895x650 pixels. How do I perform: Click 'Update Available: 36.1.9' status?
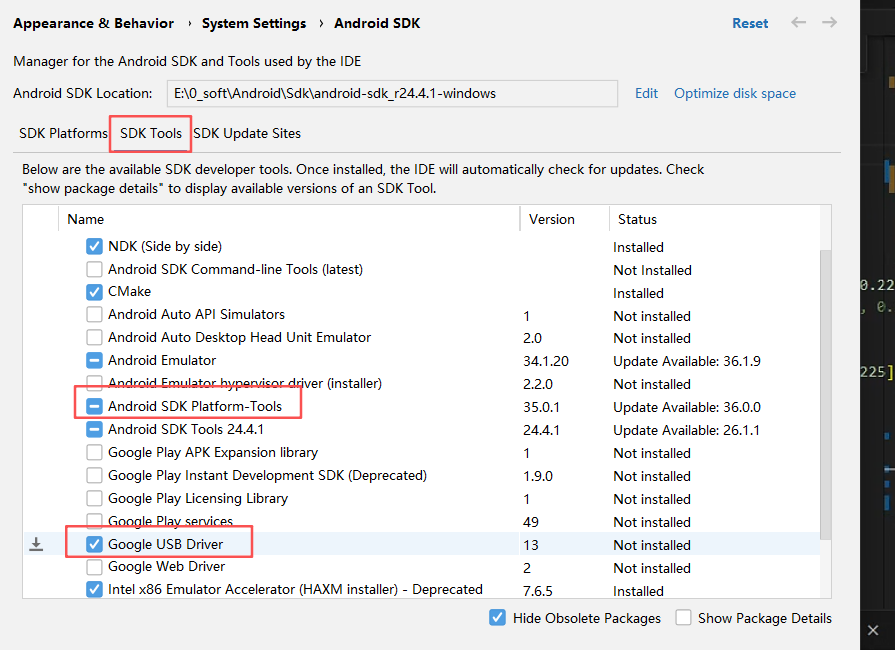click(x=687, y=361)
